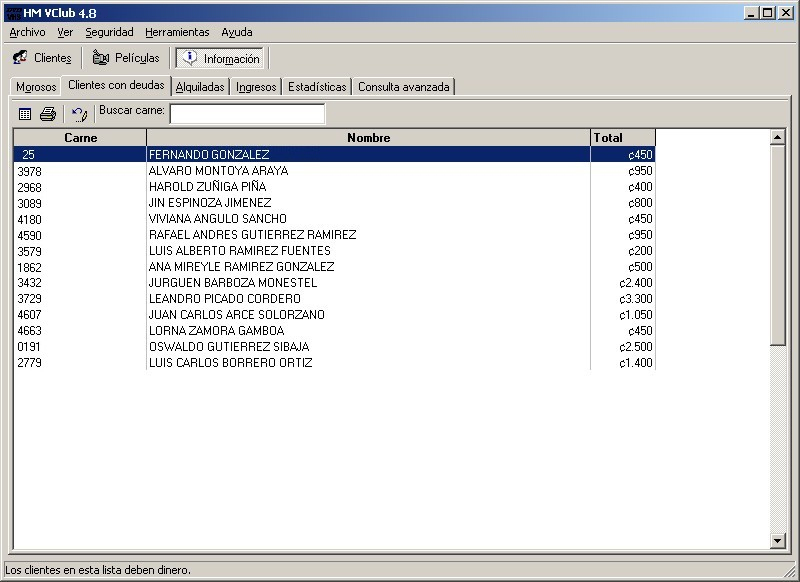This screenshot has width=800, height=582.
Task: Click total amount ¢2.500
Action: [636, 347]
